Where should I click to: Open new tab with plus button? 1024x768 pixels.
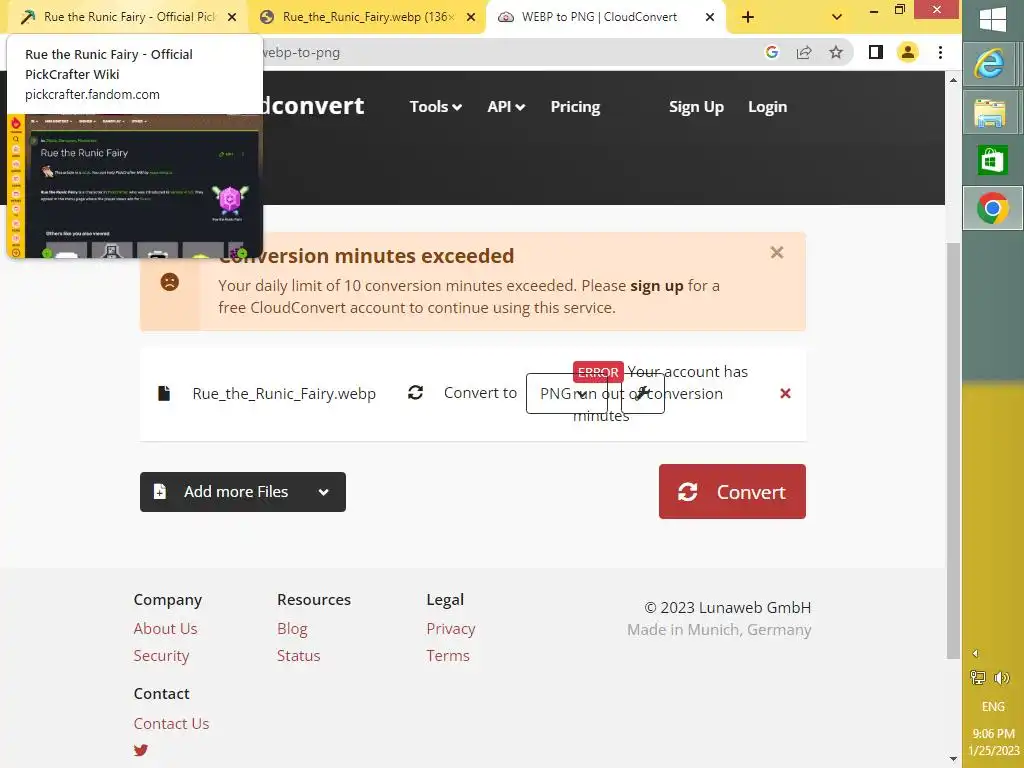coord(748,17)
